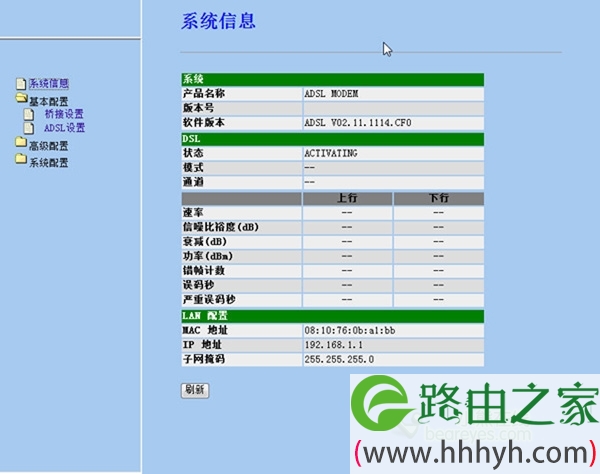Select the software version value ADSL V02.11.1114.CF0
The image size is (600, 474).
358,123
